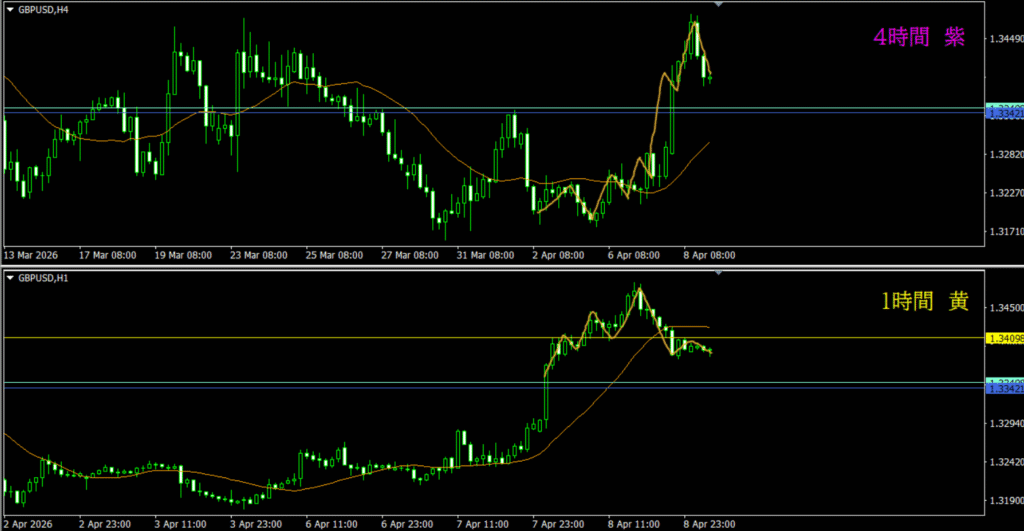Click the 8 Apr 08:00 time label

click(707, 256)
